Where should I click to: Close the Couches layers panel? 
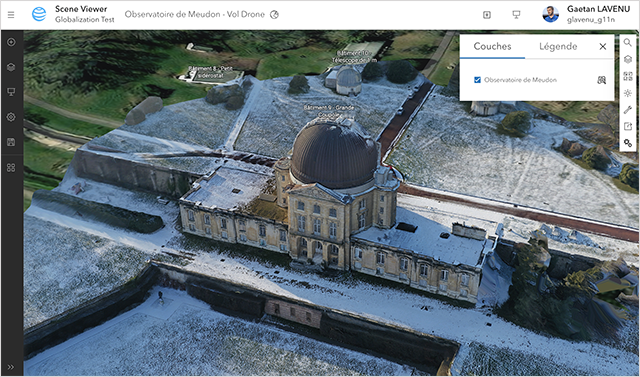point(602,47)
